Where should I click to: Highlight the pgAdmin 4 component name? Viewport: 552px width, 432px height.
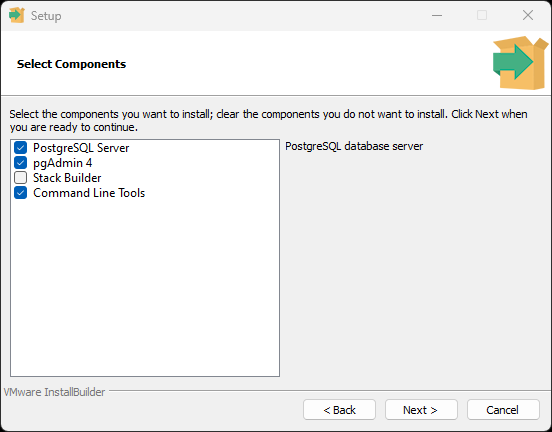point(63,163)
